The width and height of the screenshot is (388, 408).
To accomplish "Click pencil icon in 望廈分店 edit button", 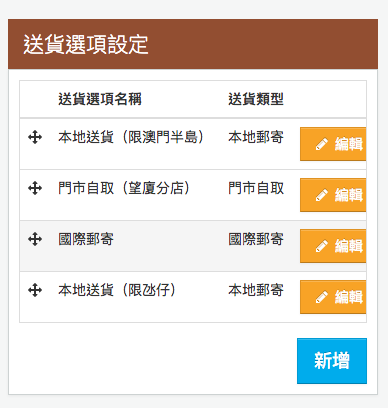I will [322, 195].
